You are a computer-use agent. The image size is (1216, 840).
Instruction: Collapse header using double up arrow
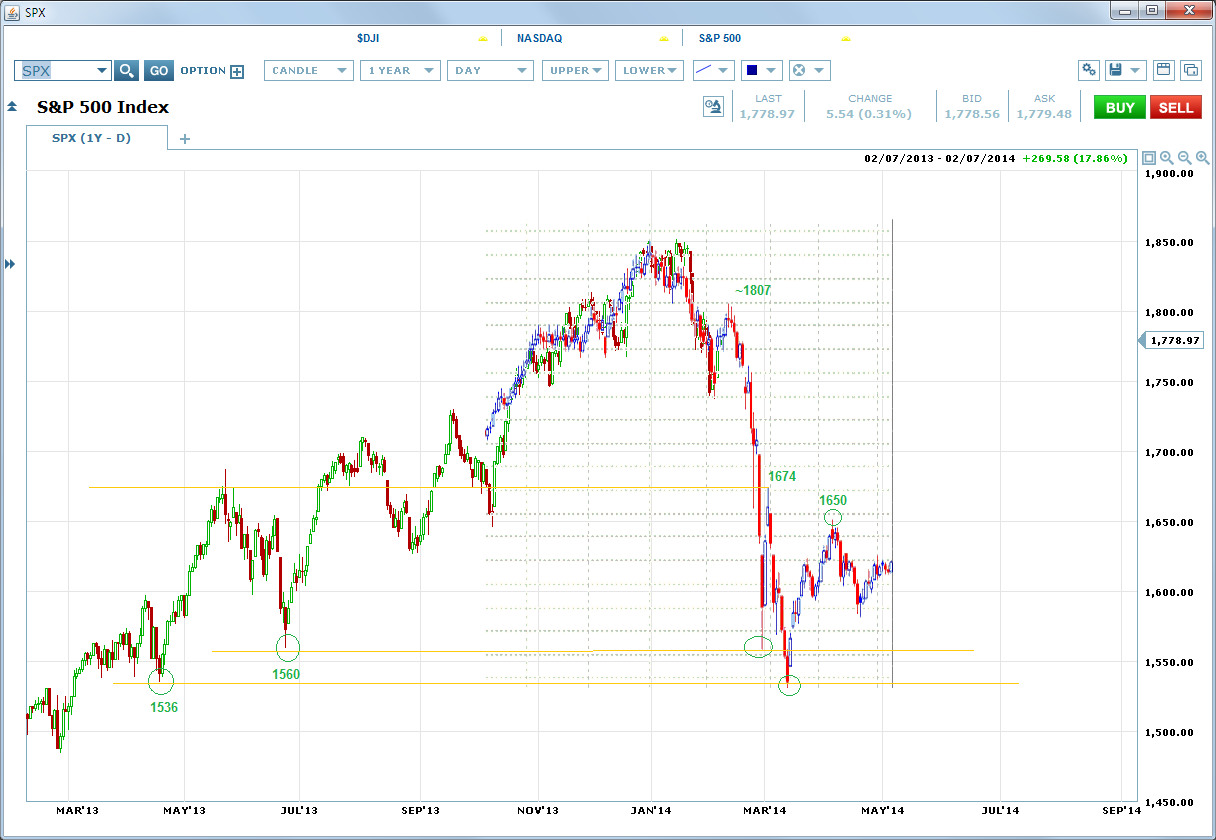pos(12,107)
